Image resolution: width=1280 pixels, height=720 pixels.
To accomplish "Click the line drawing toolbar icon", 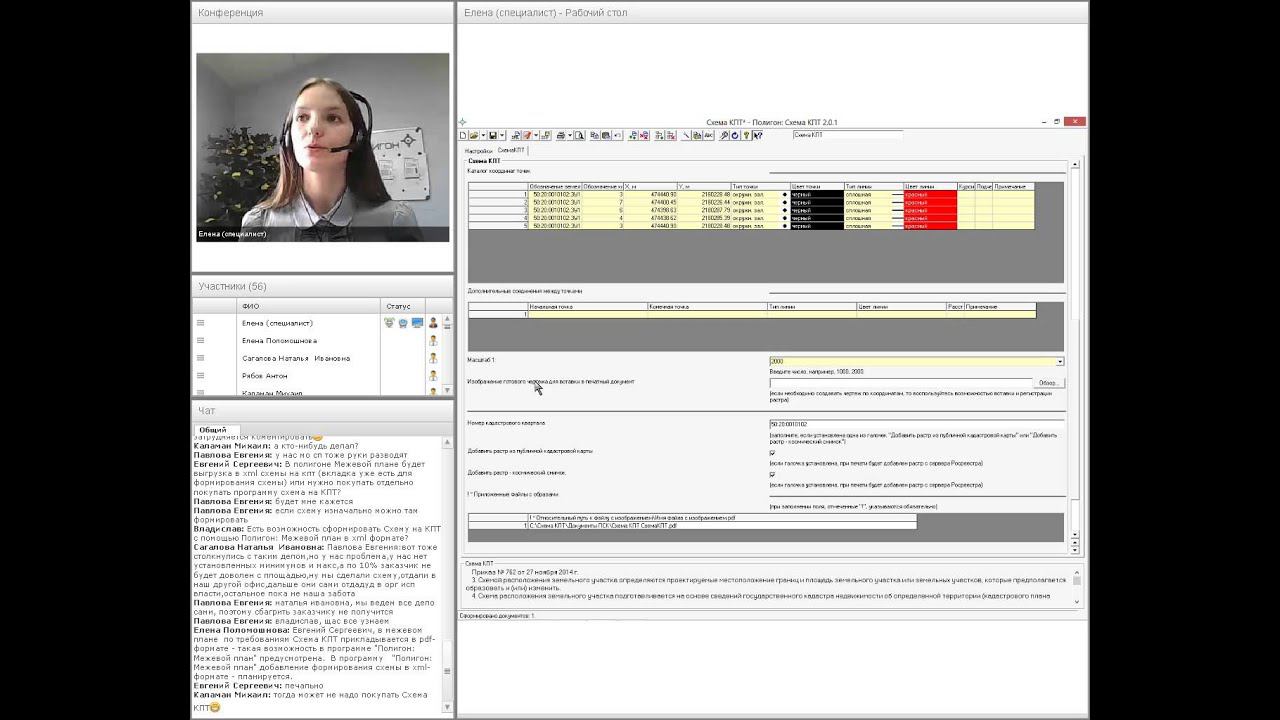I will point(686,135).
